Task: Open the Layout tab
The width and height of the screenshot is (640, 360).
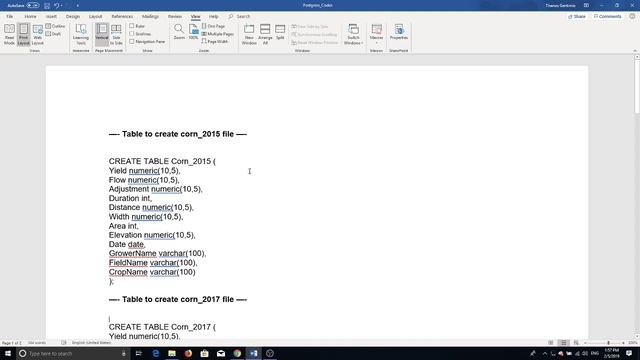Action: coord(96,16)
